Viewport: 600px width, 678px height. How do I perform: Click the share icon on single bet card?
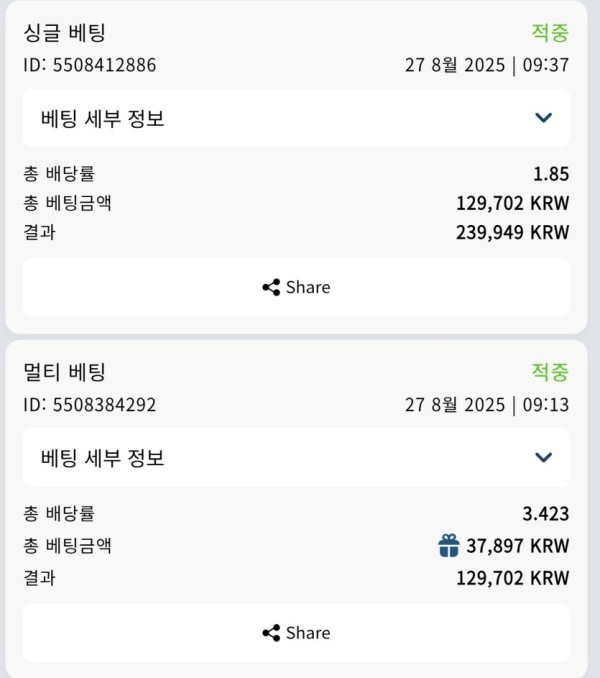(271, 288)
